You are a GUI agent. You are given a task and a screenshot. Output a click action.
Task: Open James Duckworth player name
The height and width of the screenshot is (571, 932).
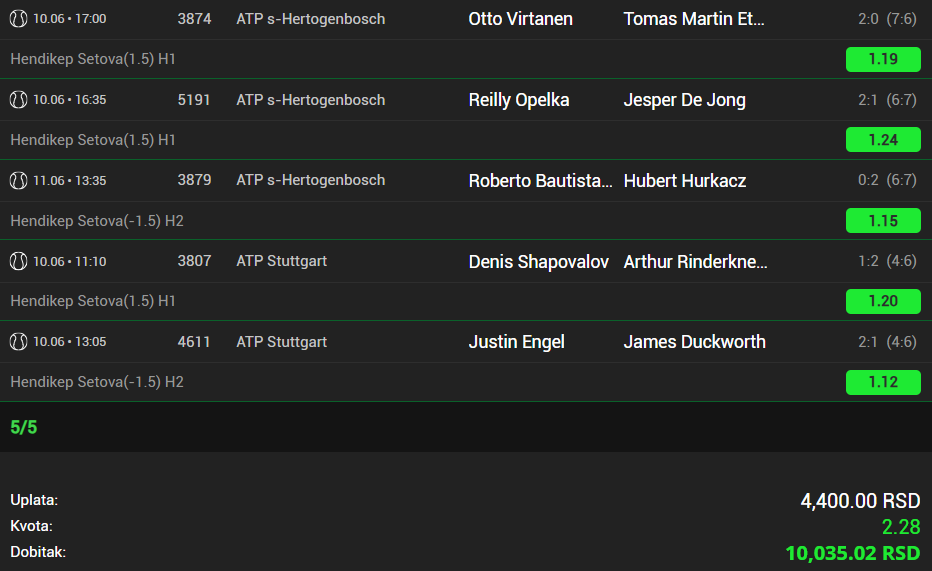tap(694, 342)
